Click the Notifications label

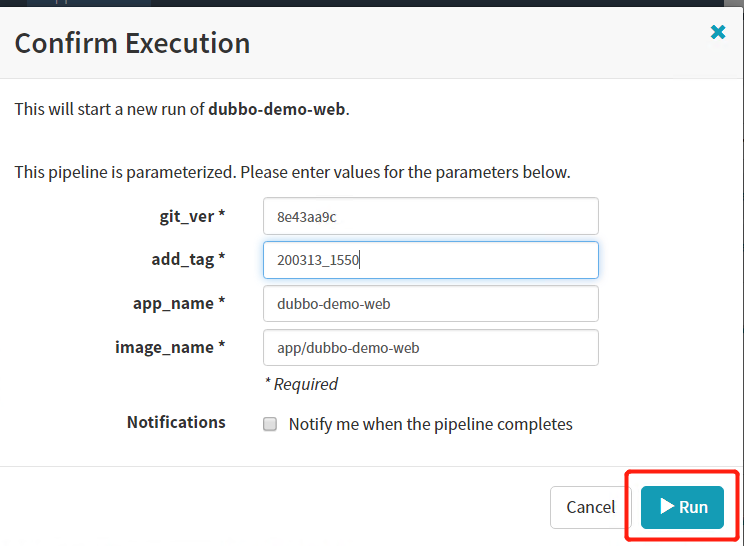click(x=176, y=422)
